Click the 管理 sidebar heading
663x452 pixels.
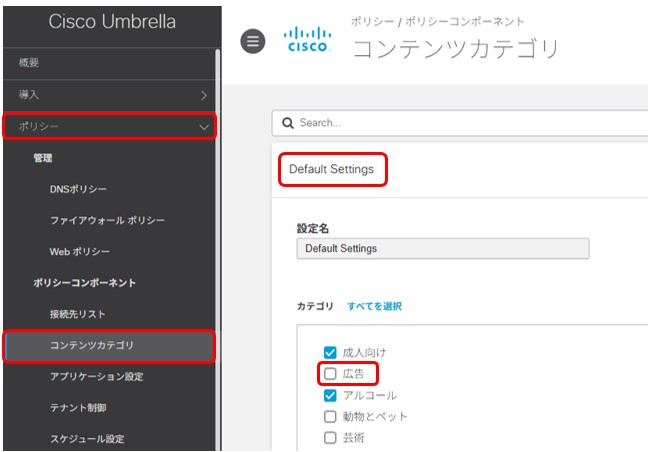pyautogui.click(x=43, y=158)
